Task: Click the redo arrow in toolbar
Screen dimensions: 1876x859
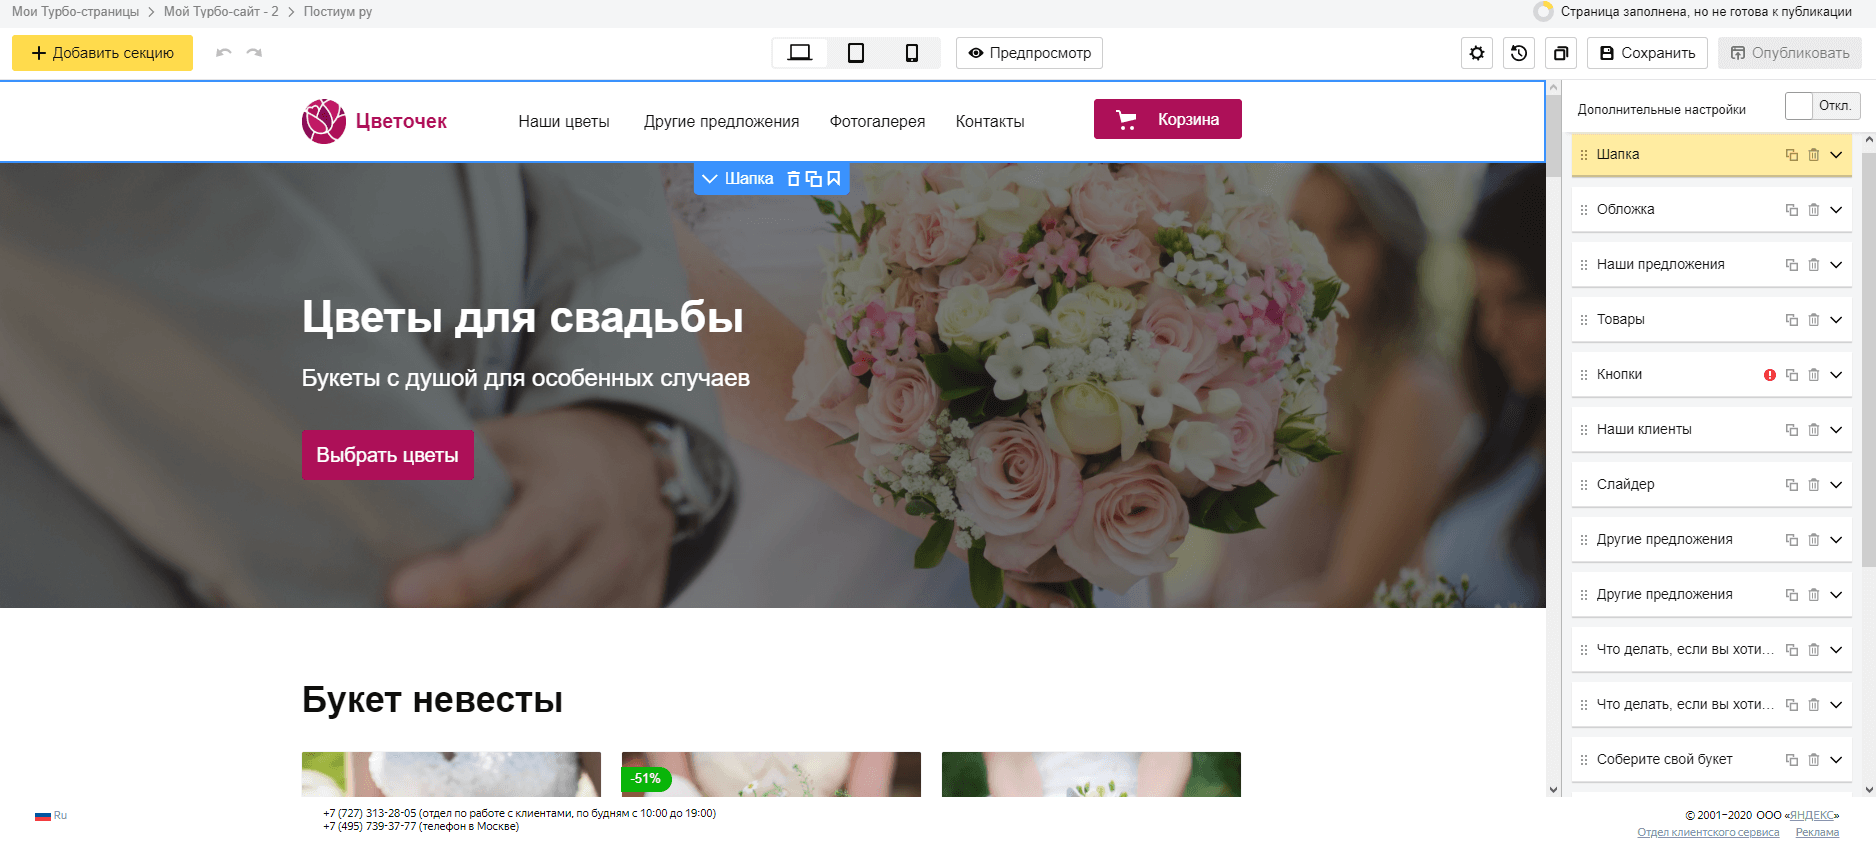Action: [254, 53]
